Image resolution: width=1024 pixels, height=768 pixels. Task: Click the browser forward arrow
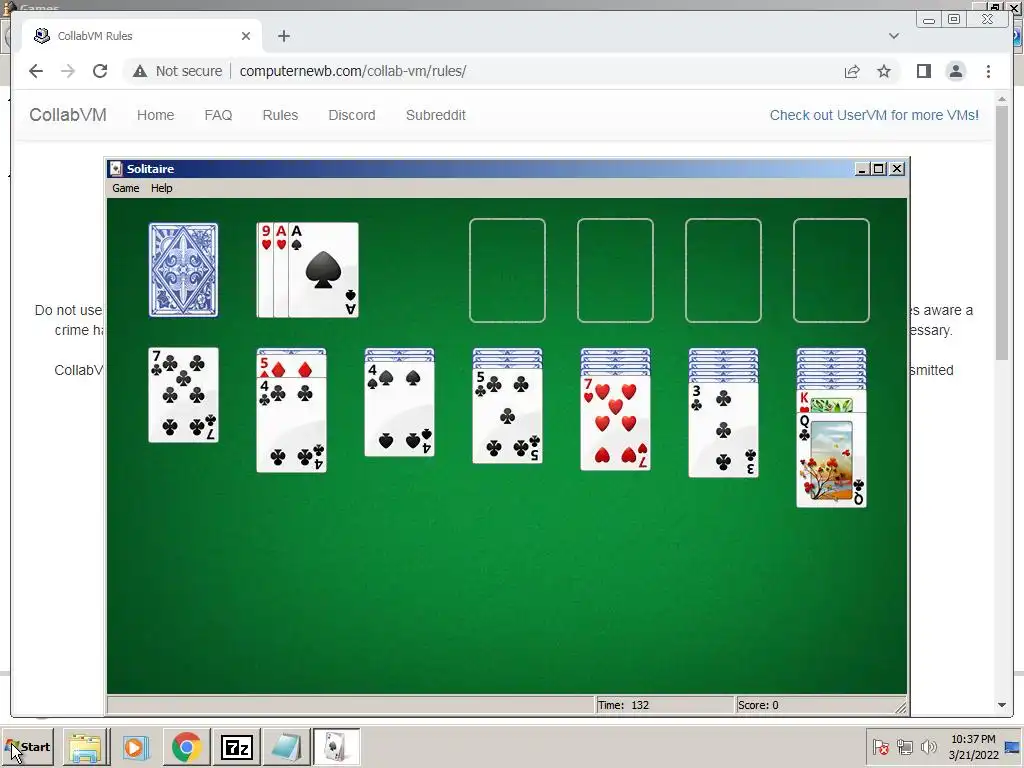(68, 71)
